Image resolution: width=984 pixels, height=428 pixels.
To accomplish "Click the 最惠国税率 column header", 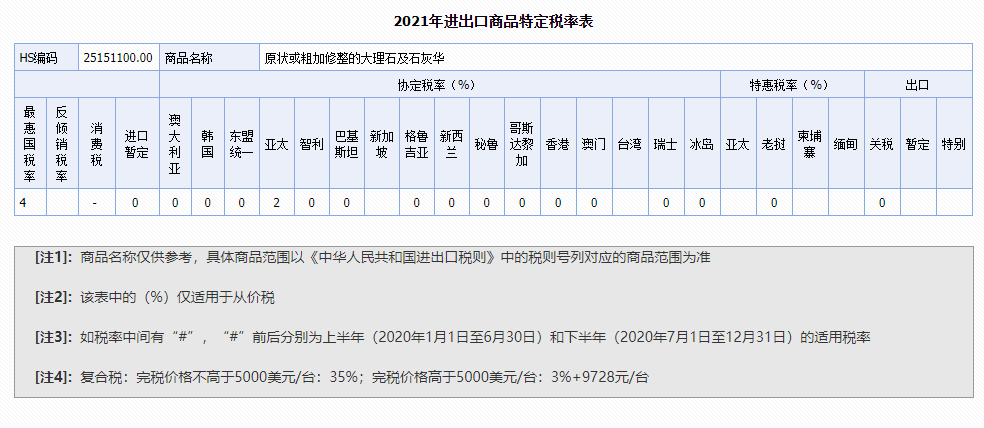I will (30, 144).
